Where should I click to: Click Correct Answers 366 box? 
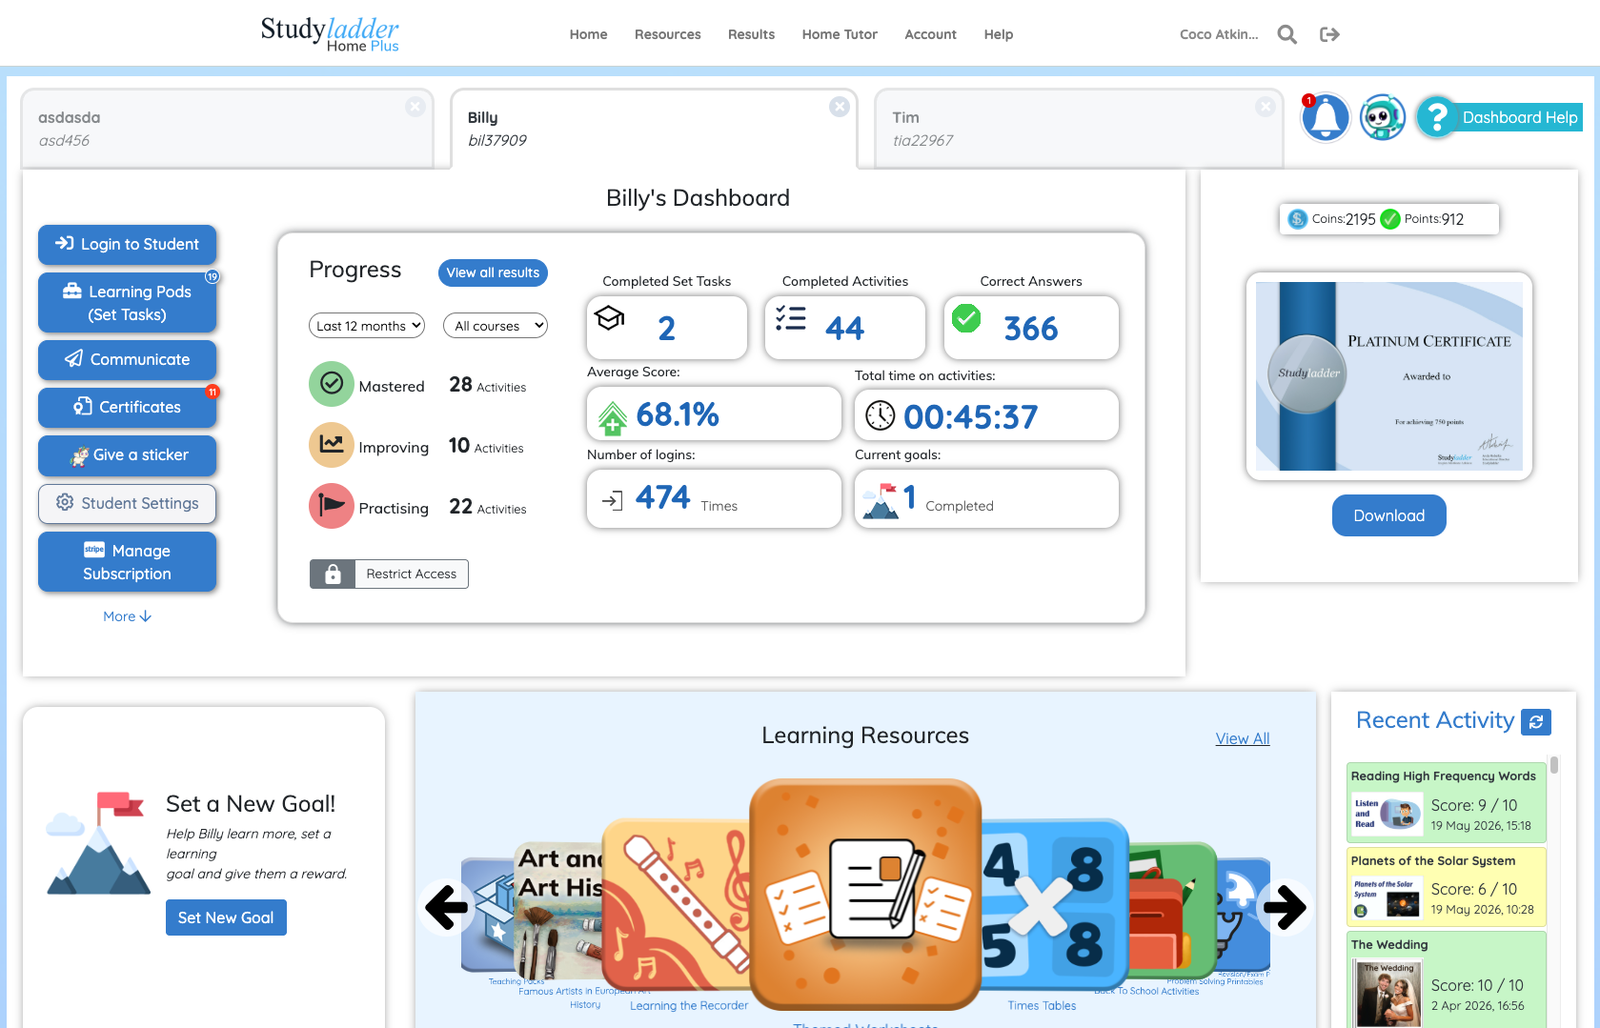1031,327
